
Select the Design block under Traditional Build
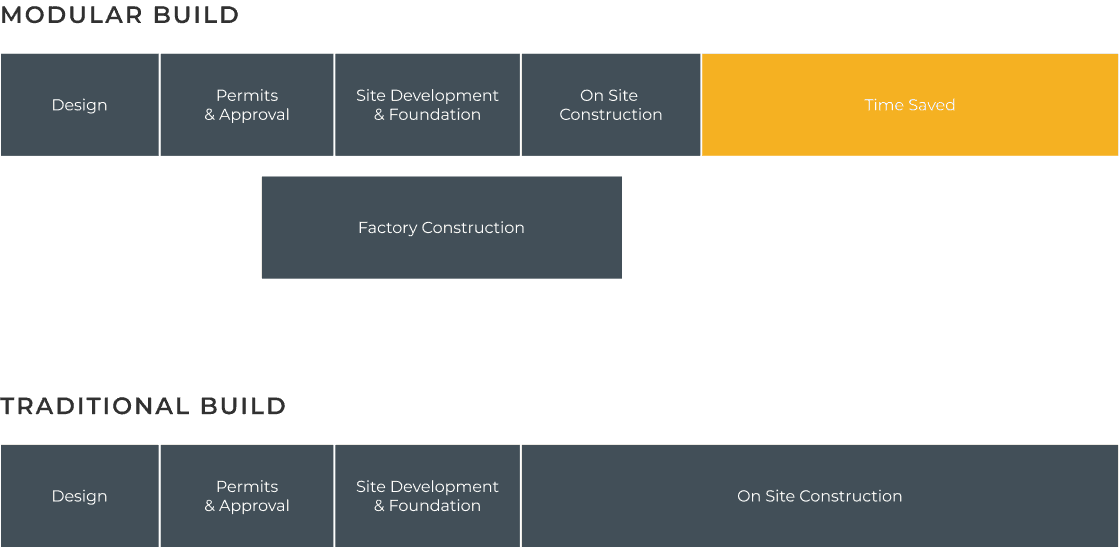(x=79, y=496)
